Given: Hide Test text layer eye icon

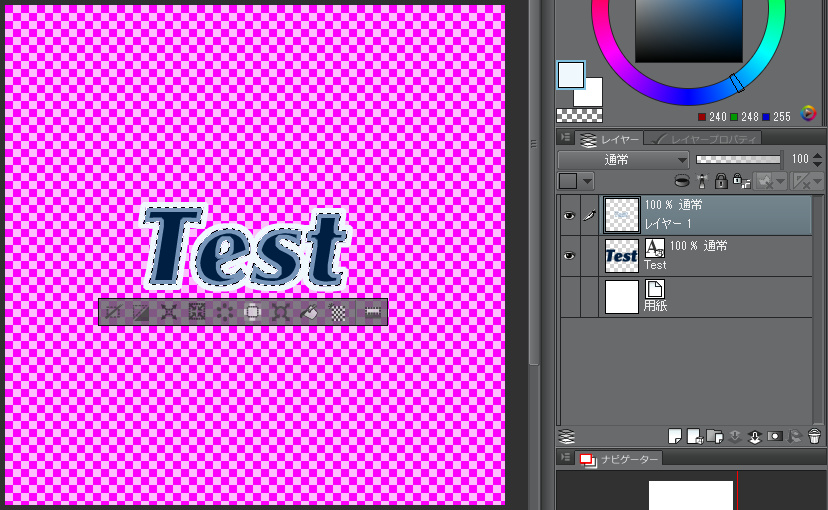Looking at the screenshot, I should 569,256.
